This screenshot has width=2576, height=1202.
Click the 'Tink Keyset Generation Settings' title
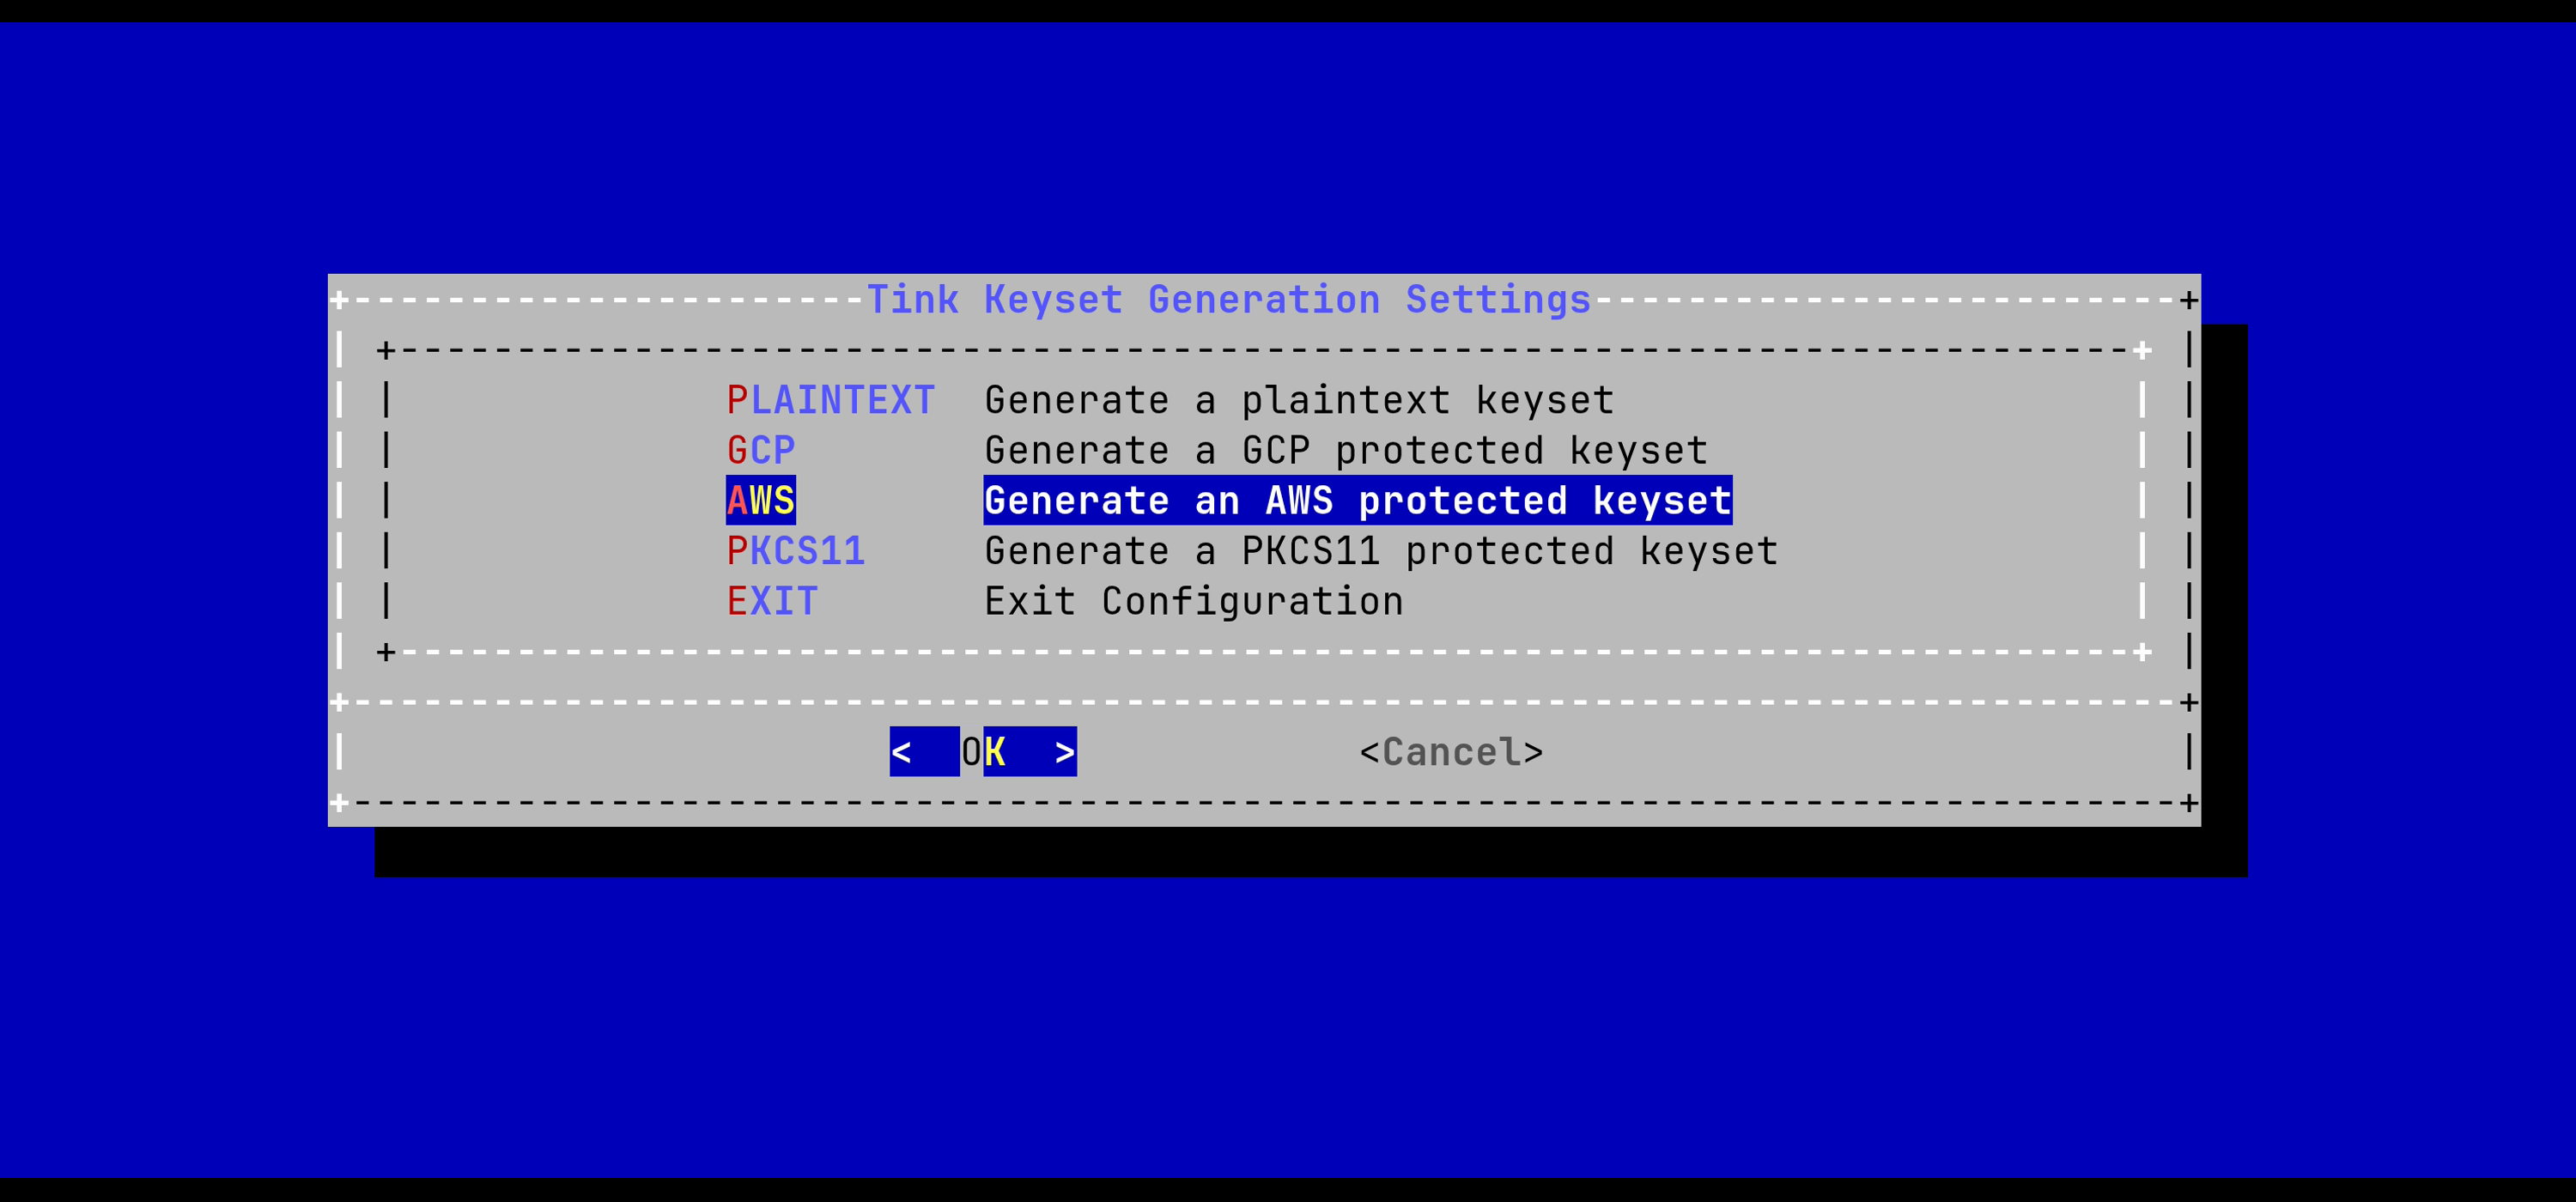1229,299
